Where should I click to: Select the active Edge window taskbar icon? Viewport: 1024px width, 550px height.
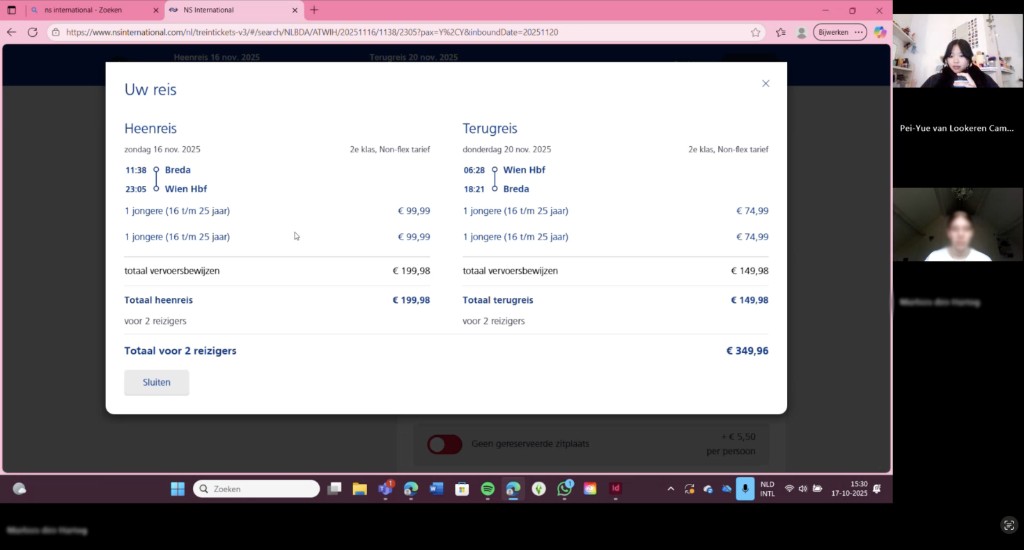[513, 489]
